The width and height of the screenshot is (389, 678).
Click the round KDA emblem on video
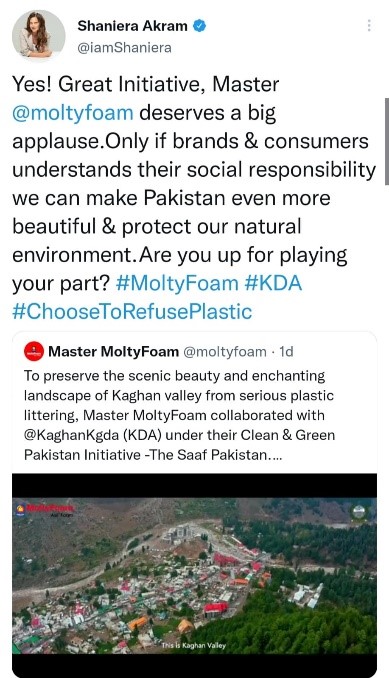point(358,513)
